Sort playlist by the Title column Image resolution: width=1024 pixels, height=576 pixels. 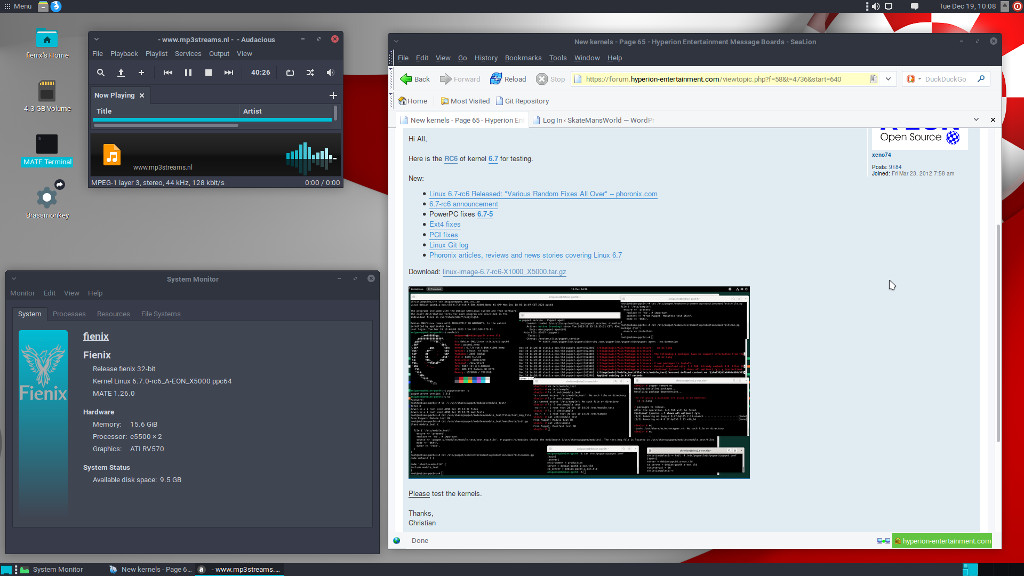(x=167, y=112)
